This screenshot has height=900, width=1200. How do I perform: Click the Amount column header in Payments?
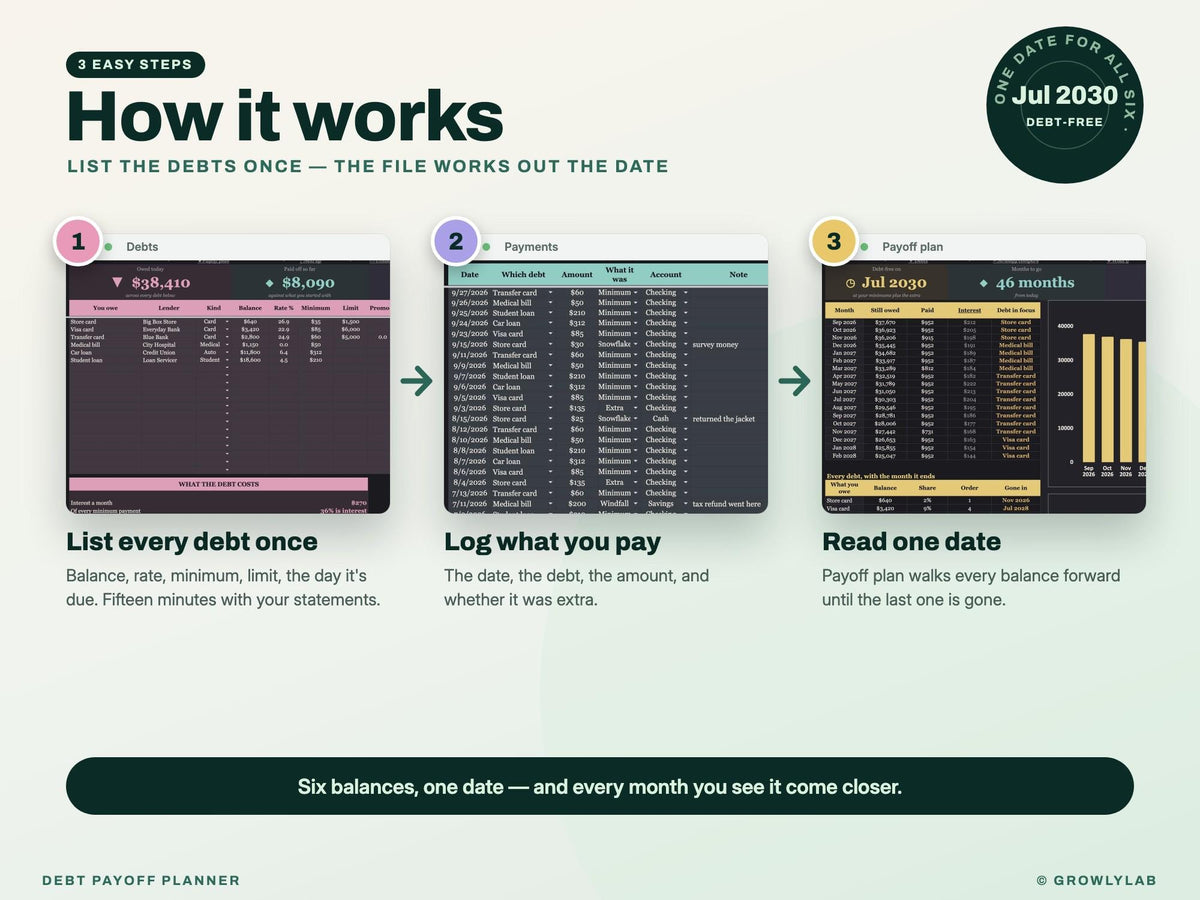tap(577, 274)
